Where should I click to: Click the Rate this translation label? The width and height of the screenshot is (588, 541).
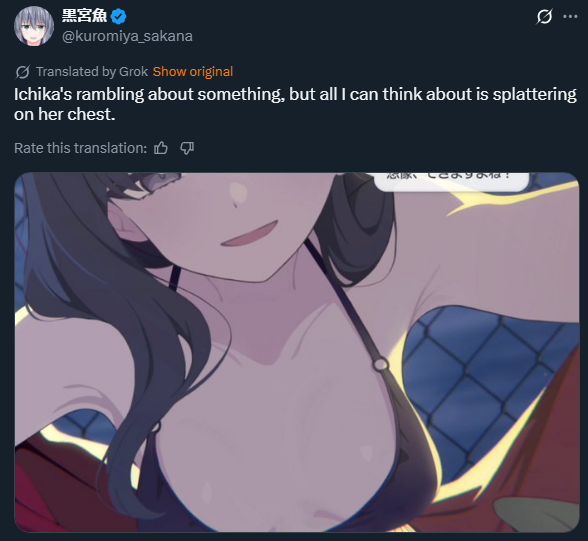tap(80, 148)
